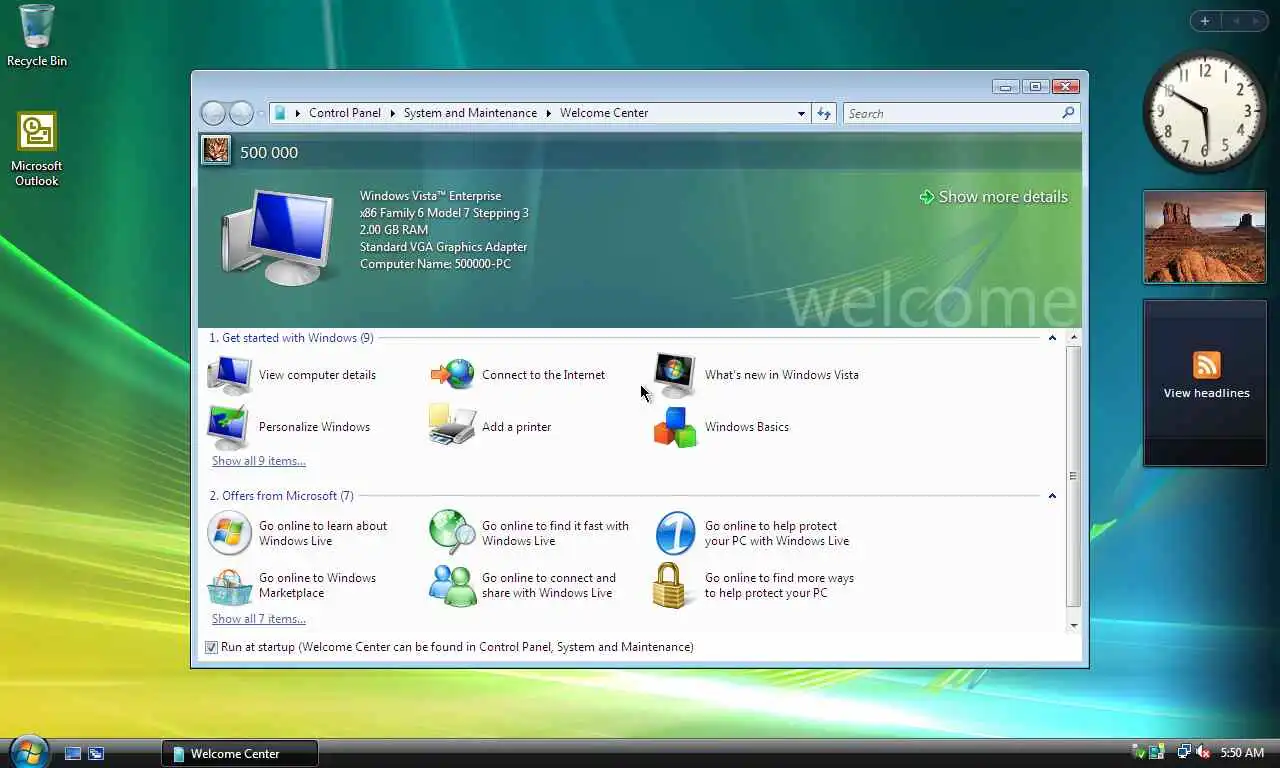
Task: Click the Welcome Center taskbar button
Action: tap(240, 754)
